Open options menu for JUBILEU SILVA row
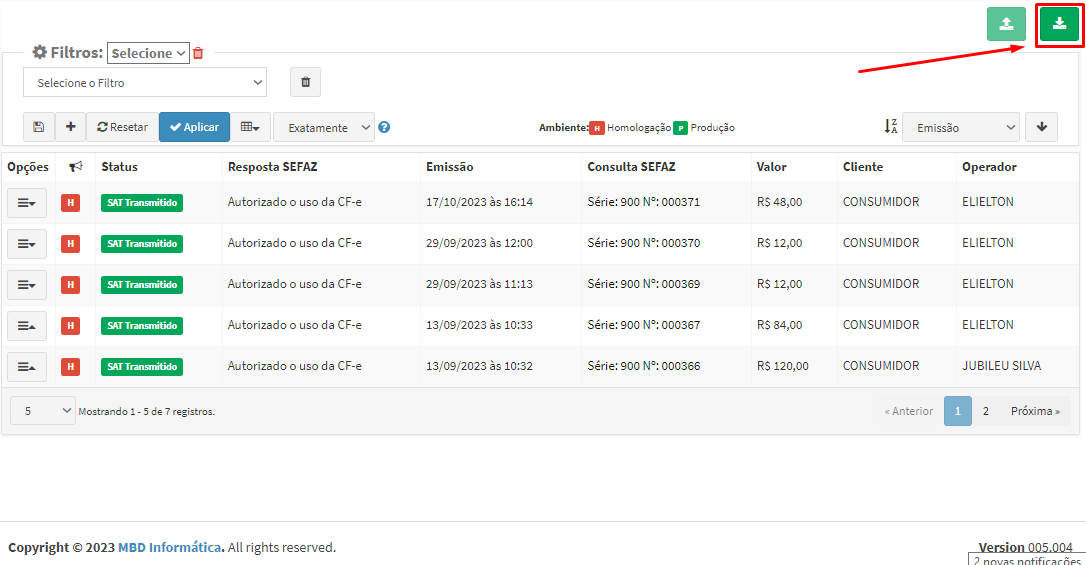Viewport: 1086px width, 565px height. click(x=26, y=366)
